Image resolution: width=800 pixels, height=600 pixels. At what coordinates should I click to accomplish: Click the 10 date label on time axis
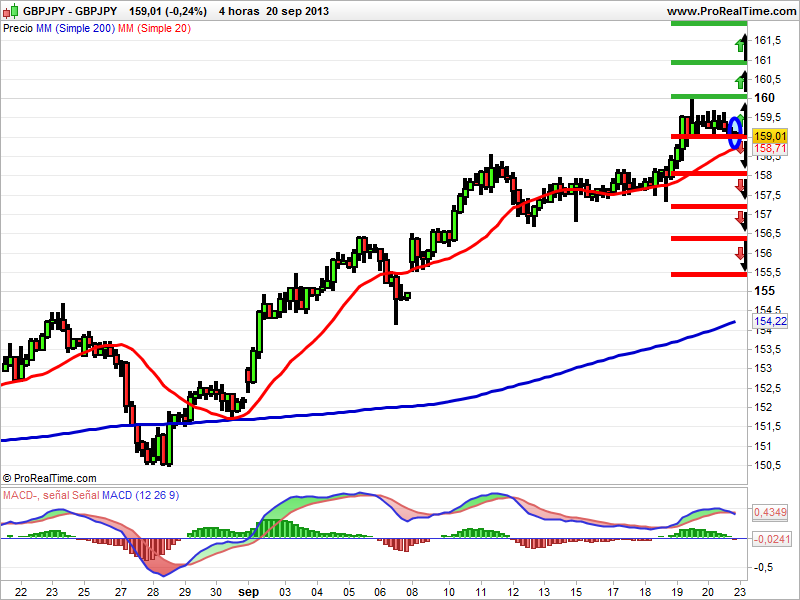(449, 592)
